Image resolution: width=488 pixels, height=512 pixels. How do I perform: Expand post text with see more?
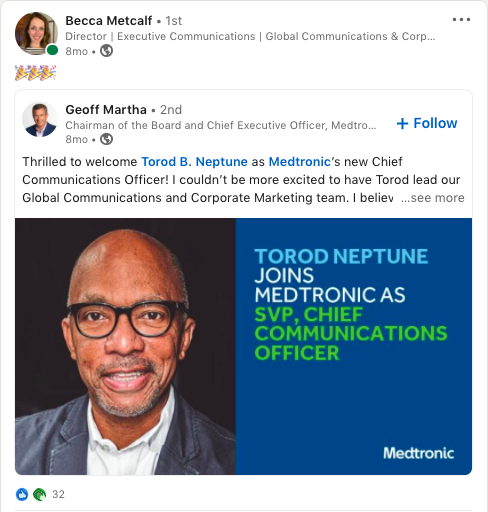(433, 198)
